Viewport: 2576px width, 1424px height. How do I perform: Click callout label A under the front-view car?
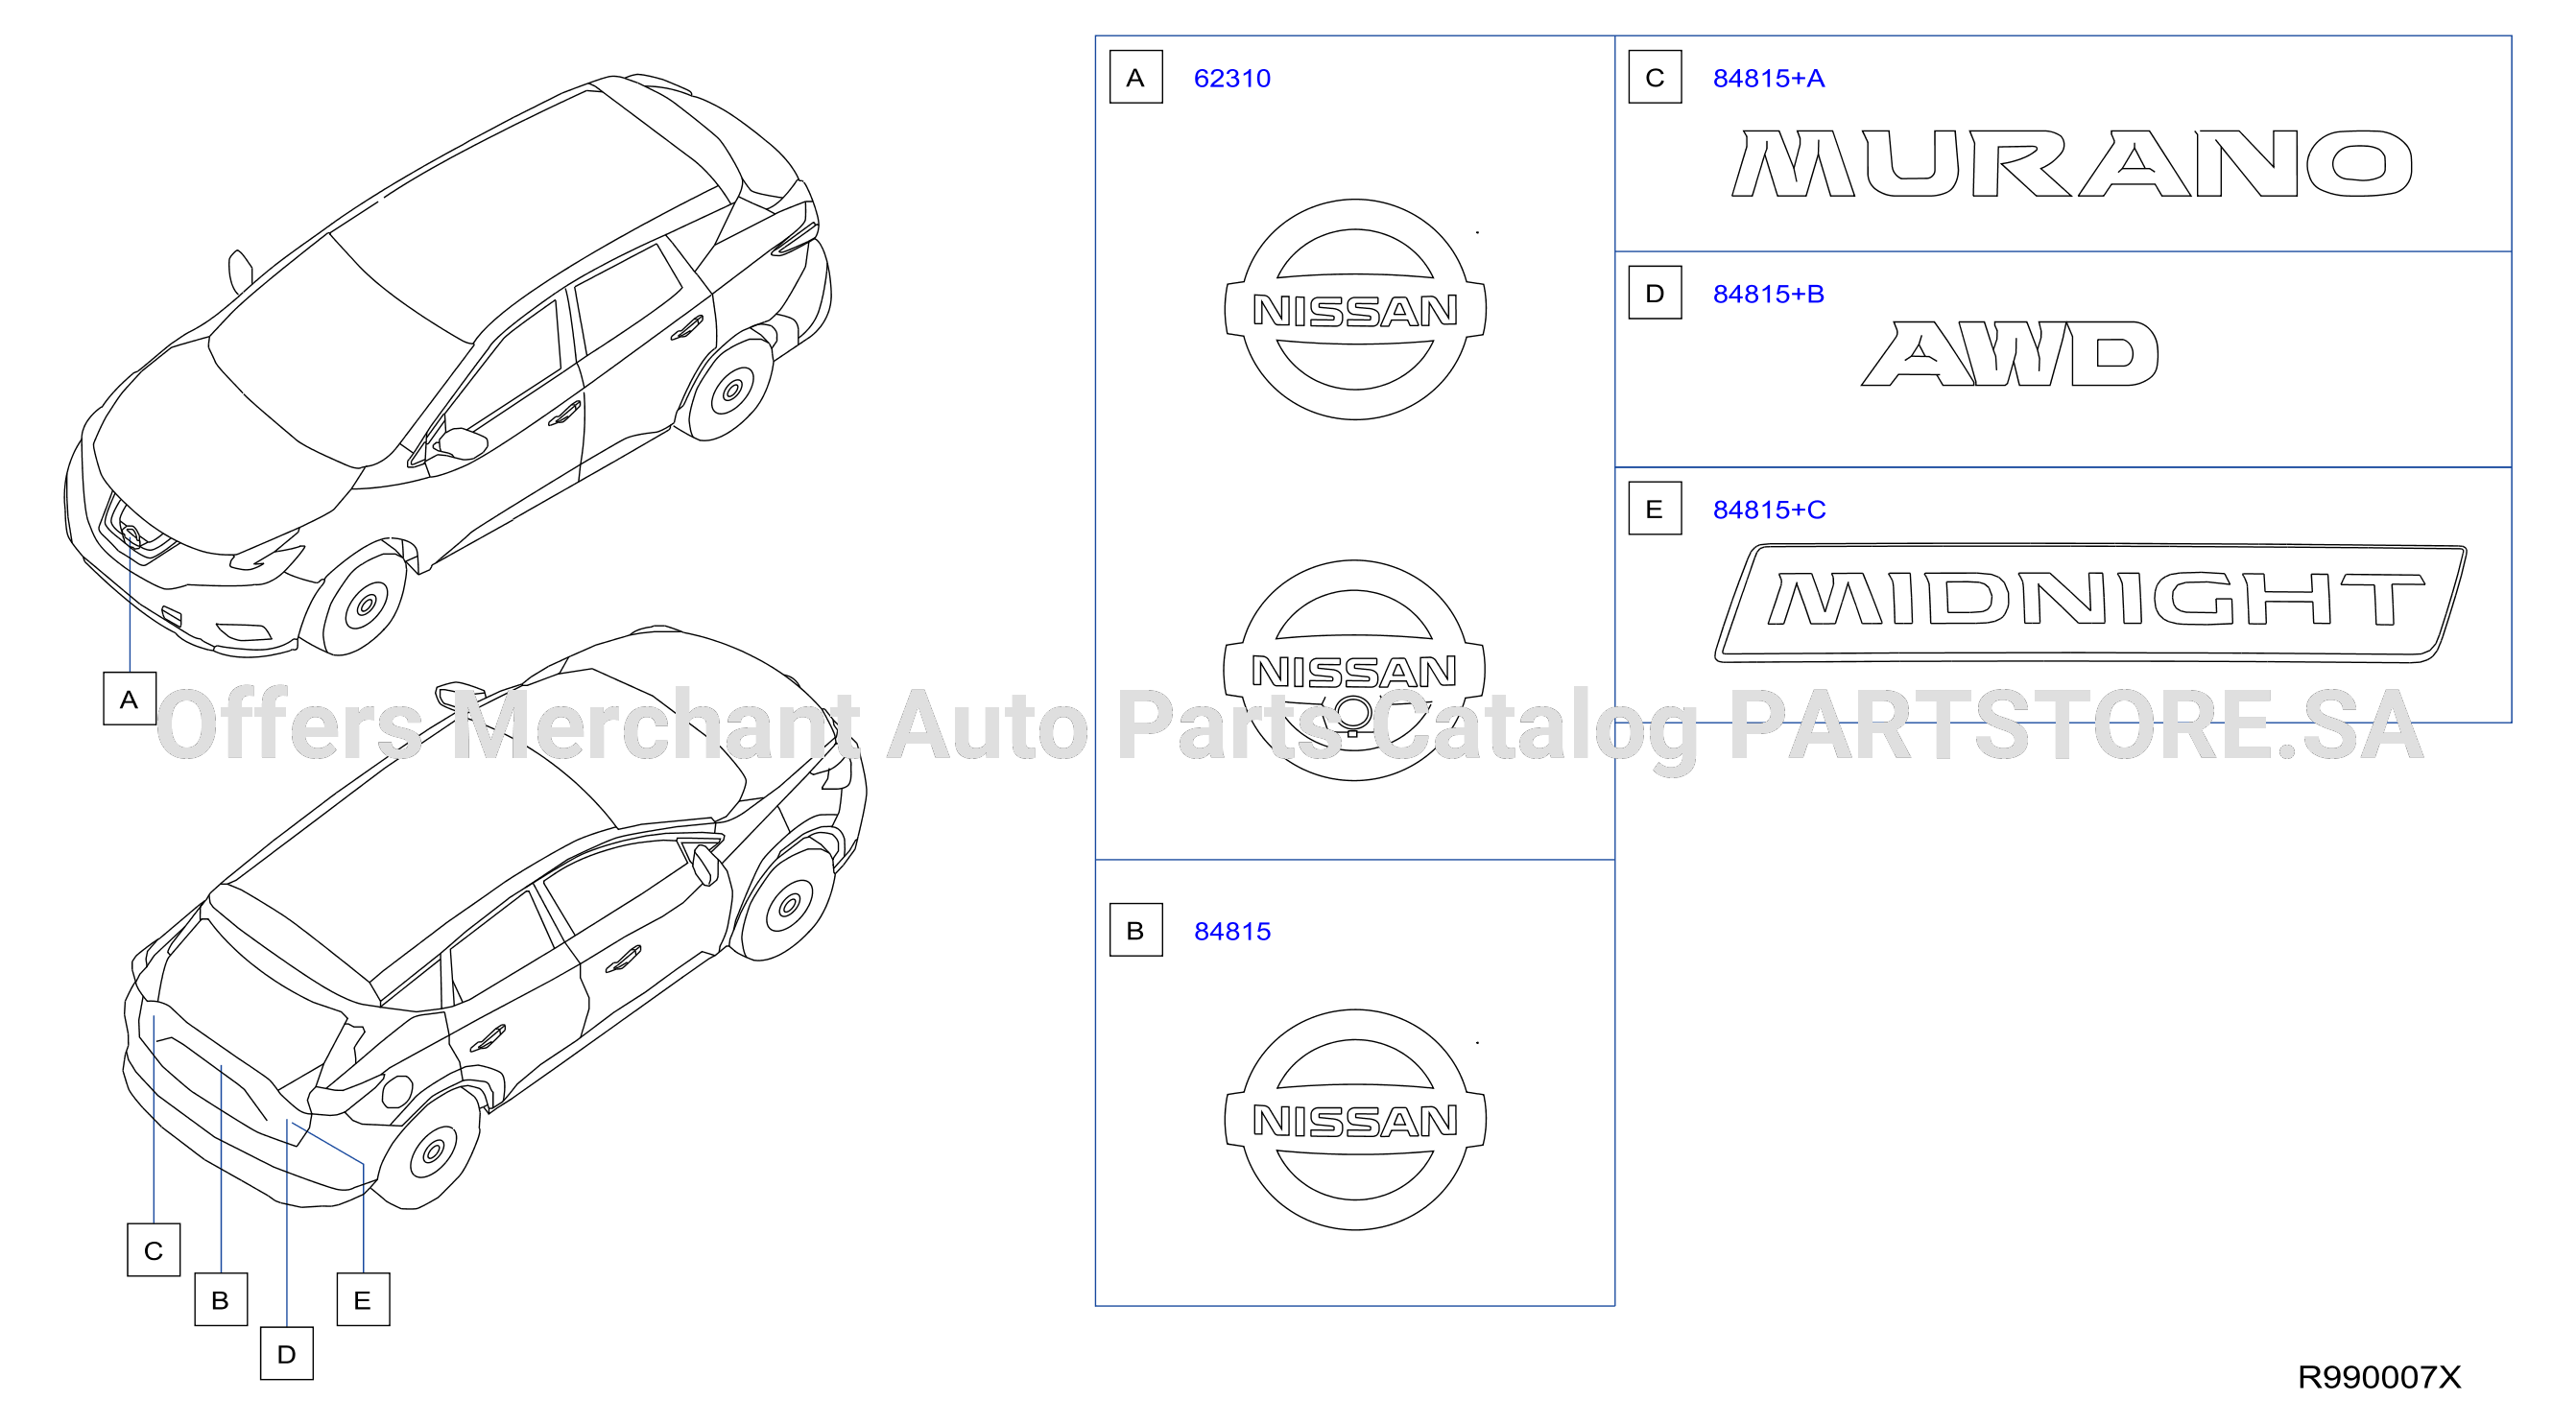pos(129,699)
